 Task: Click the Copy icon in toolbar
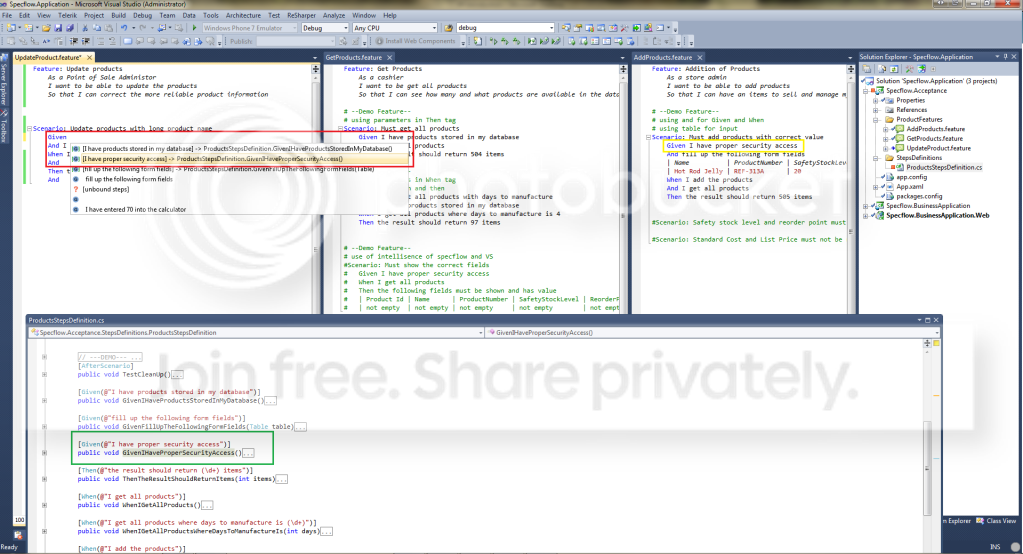click(96, 28)
